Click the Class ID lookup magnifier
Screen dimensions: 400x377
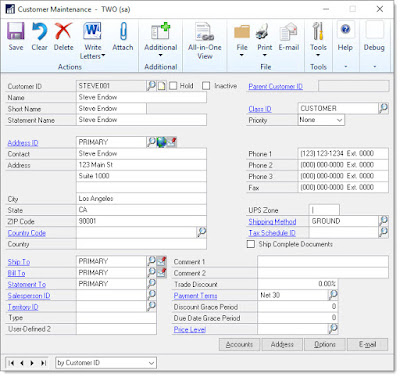(x=384, y=108)
